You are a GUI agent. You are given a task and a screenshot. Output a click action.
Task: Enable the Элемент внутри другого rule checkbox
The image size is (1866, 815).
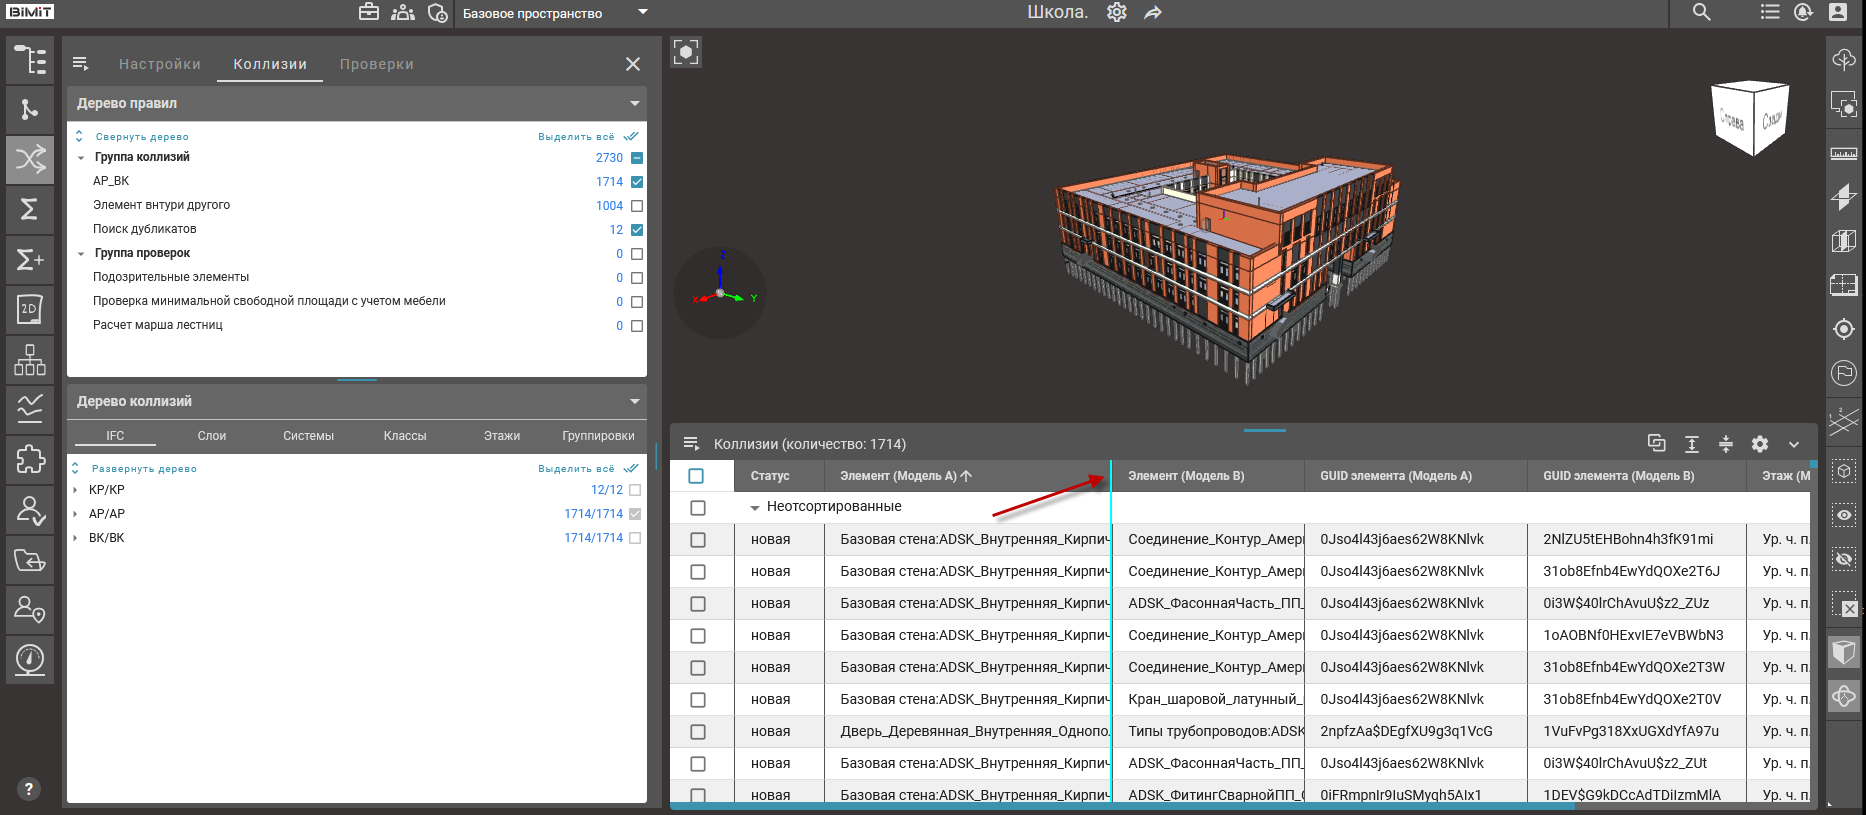pyautogui.click(x=637, y=206)
